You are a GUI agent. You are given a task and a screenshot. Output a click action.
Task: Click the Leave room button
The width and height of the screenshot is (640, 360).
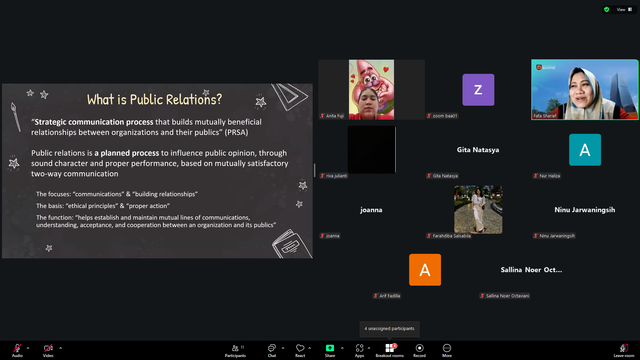(x=624, y=350)
